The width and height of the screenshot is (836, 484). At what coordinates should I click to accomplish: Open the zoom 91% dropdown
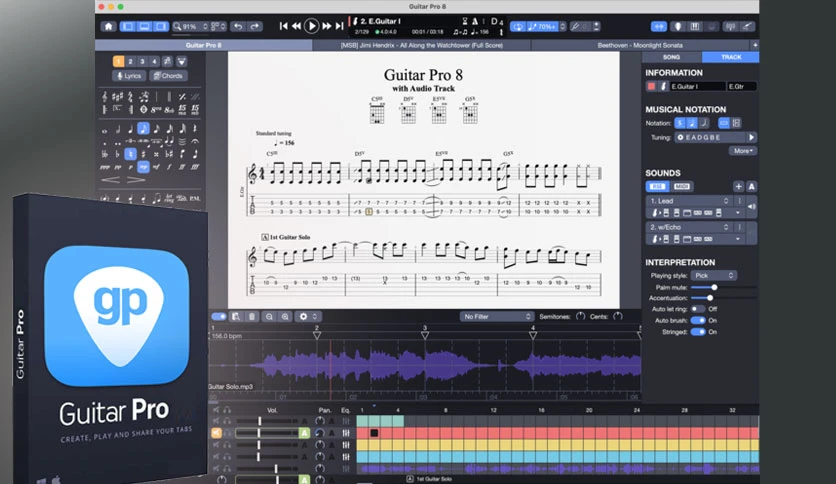[x=190, y=26]
